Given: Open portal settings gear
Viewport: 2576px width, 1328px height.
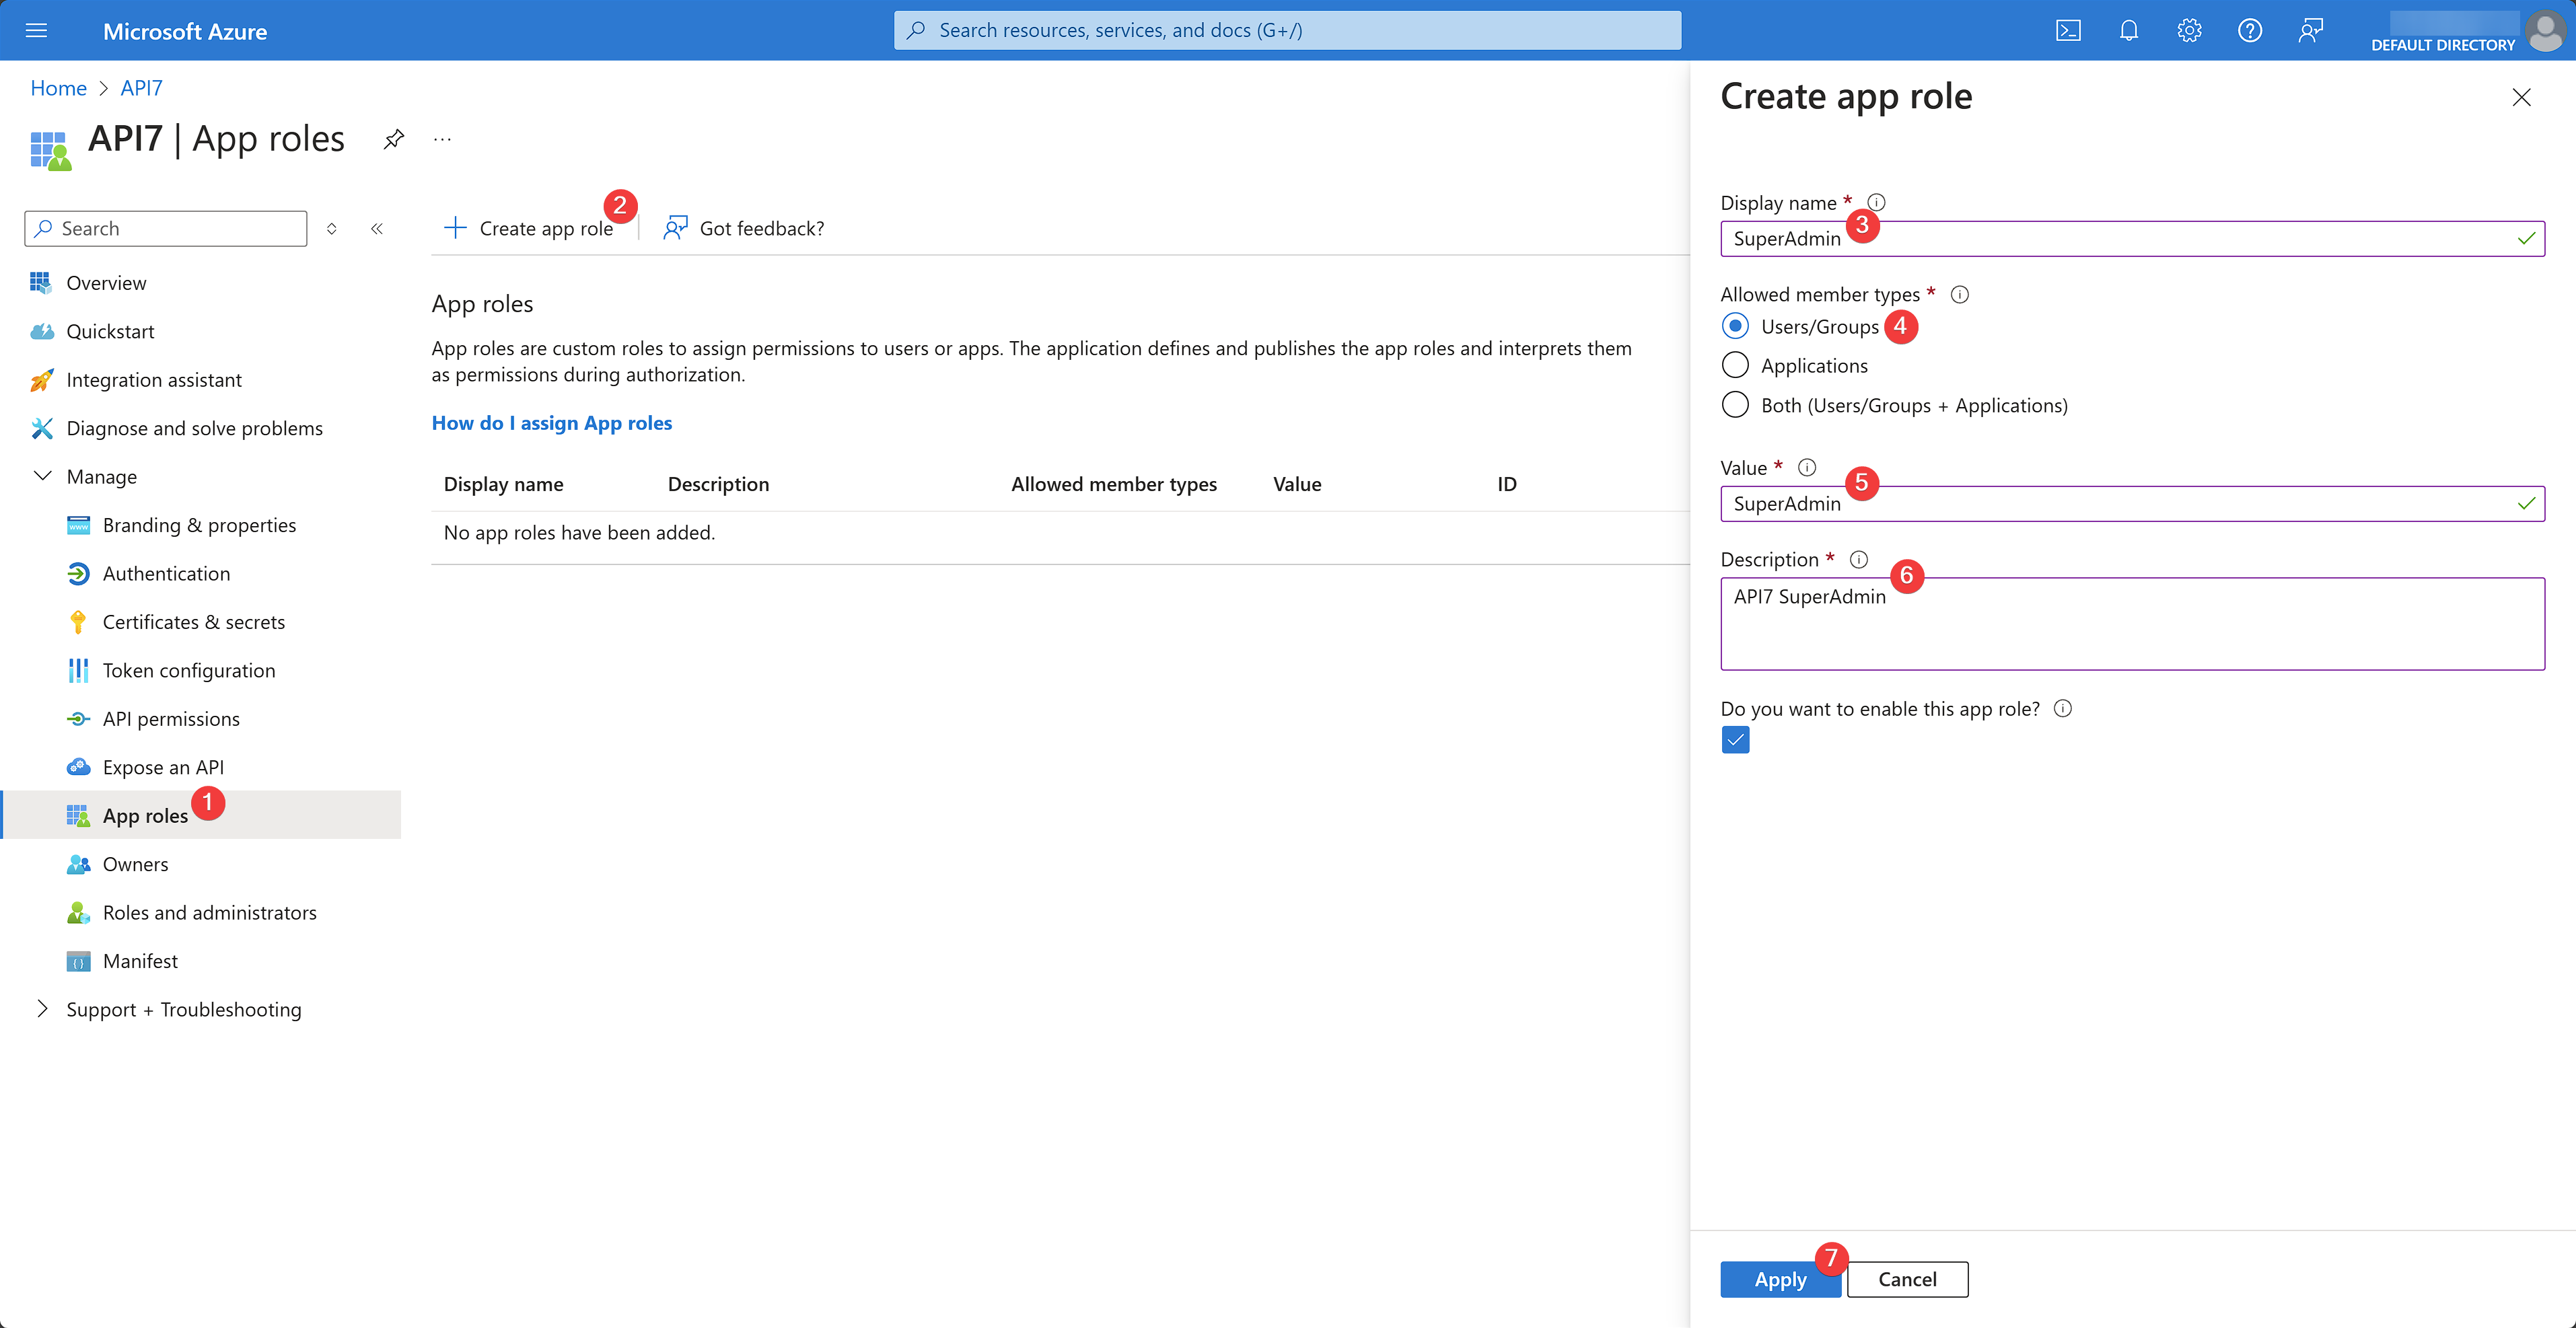Looking at the screenshot, I should (x=2189, y=30).
